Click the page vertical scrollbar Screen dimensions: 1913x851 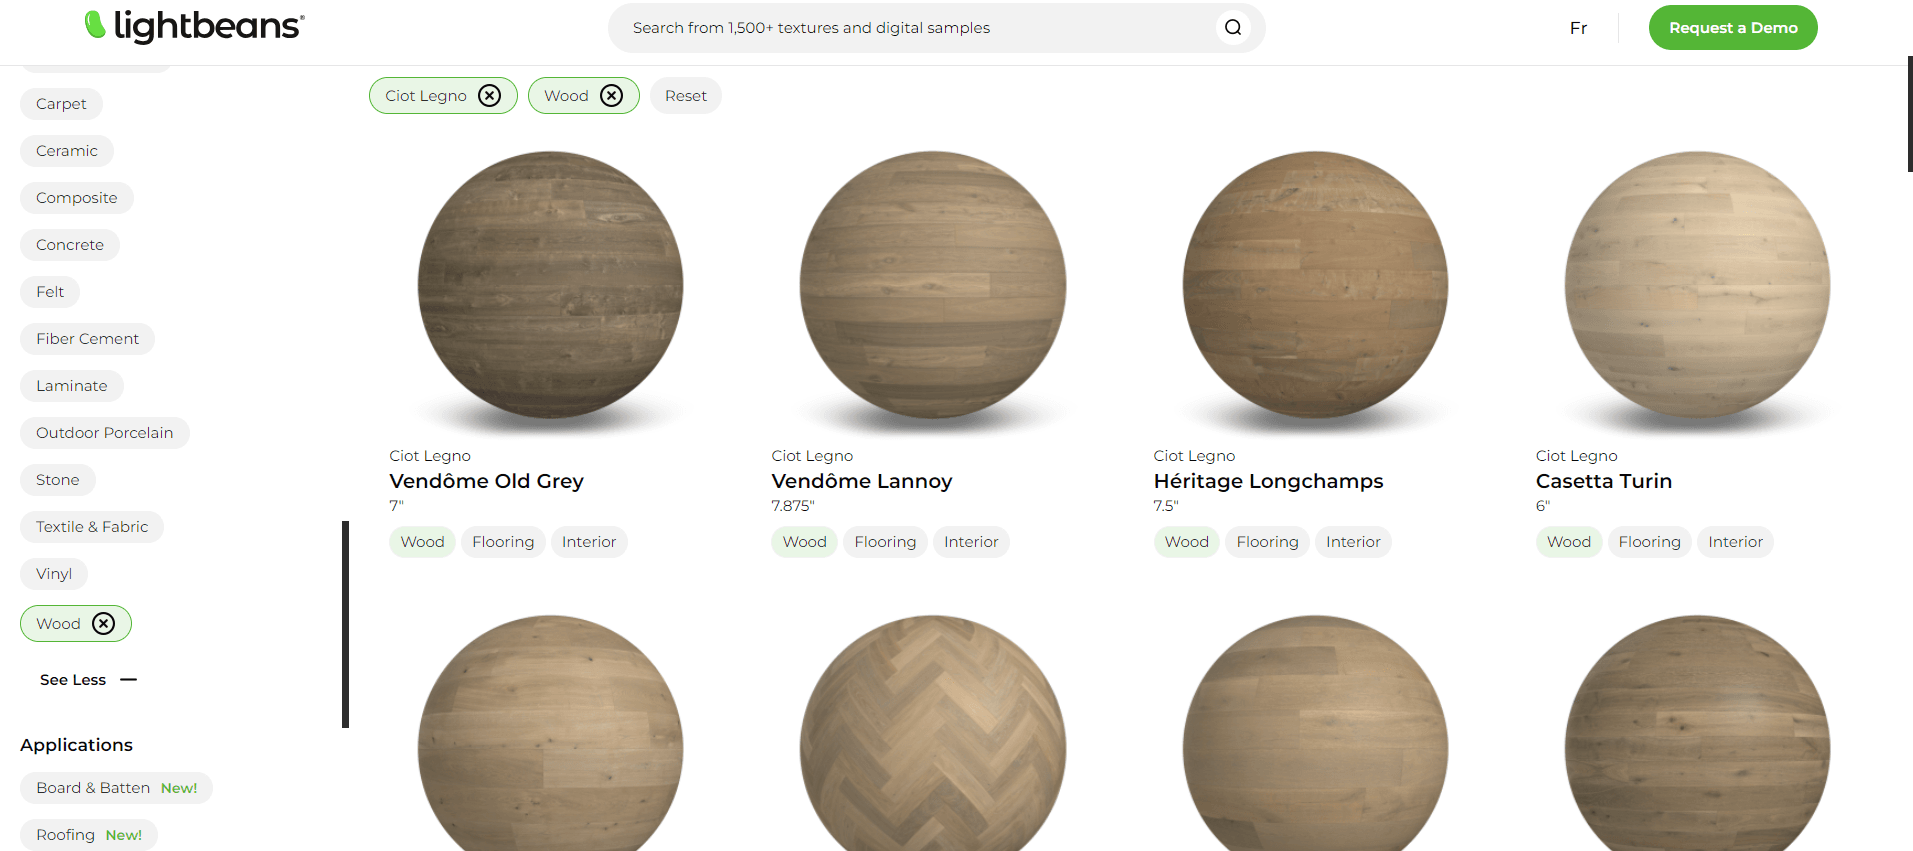[1910, 114]
